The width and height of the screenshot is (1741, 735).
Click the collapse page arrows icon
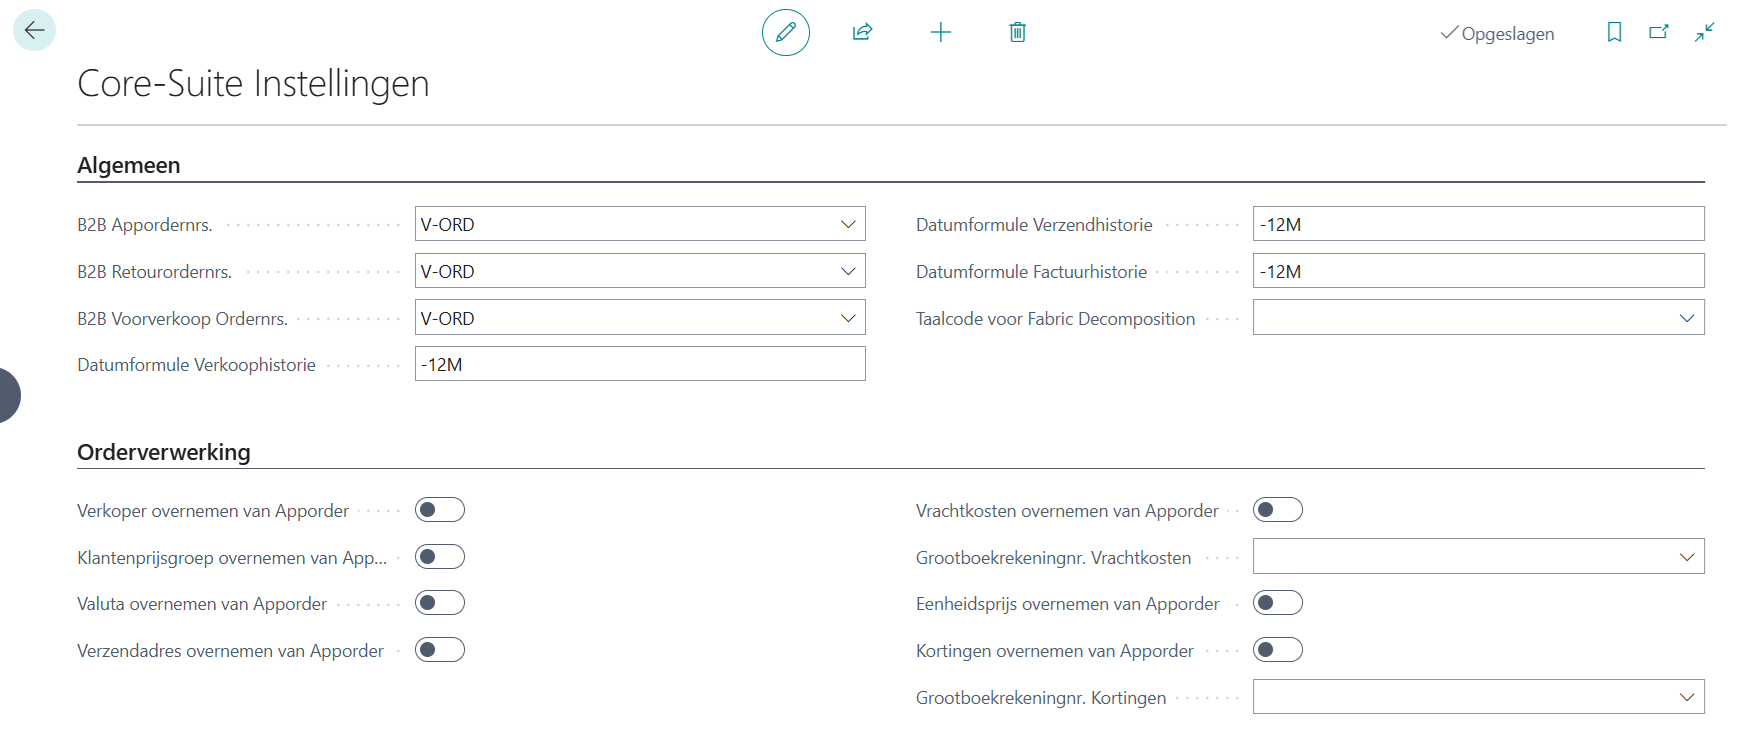click(x=1704, y=32)
